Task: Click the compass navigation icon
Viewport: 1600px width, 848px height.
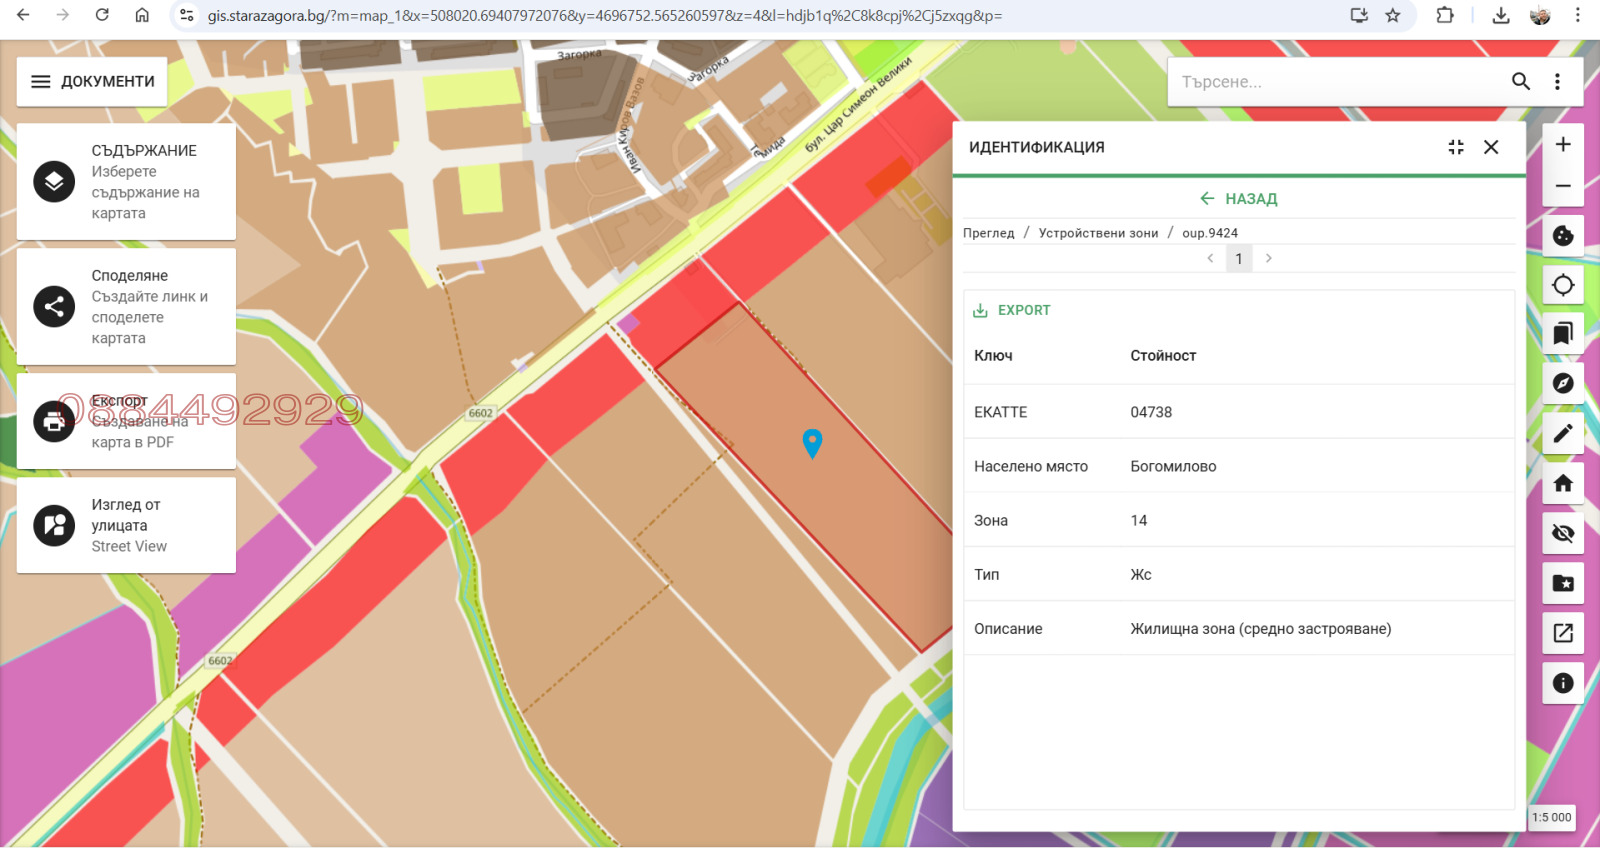Action: click(x=1563, y=383)
